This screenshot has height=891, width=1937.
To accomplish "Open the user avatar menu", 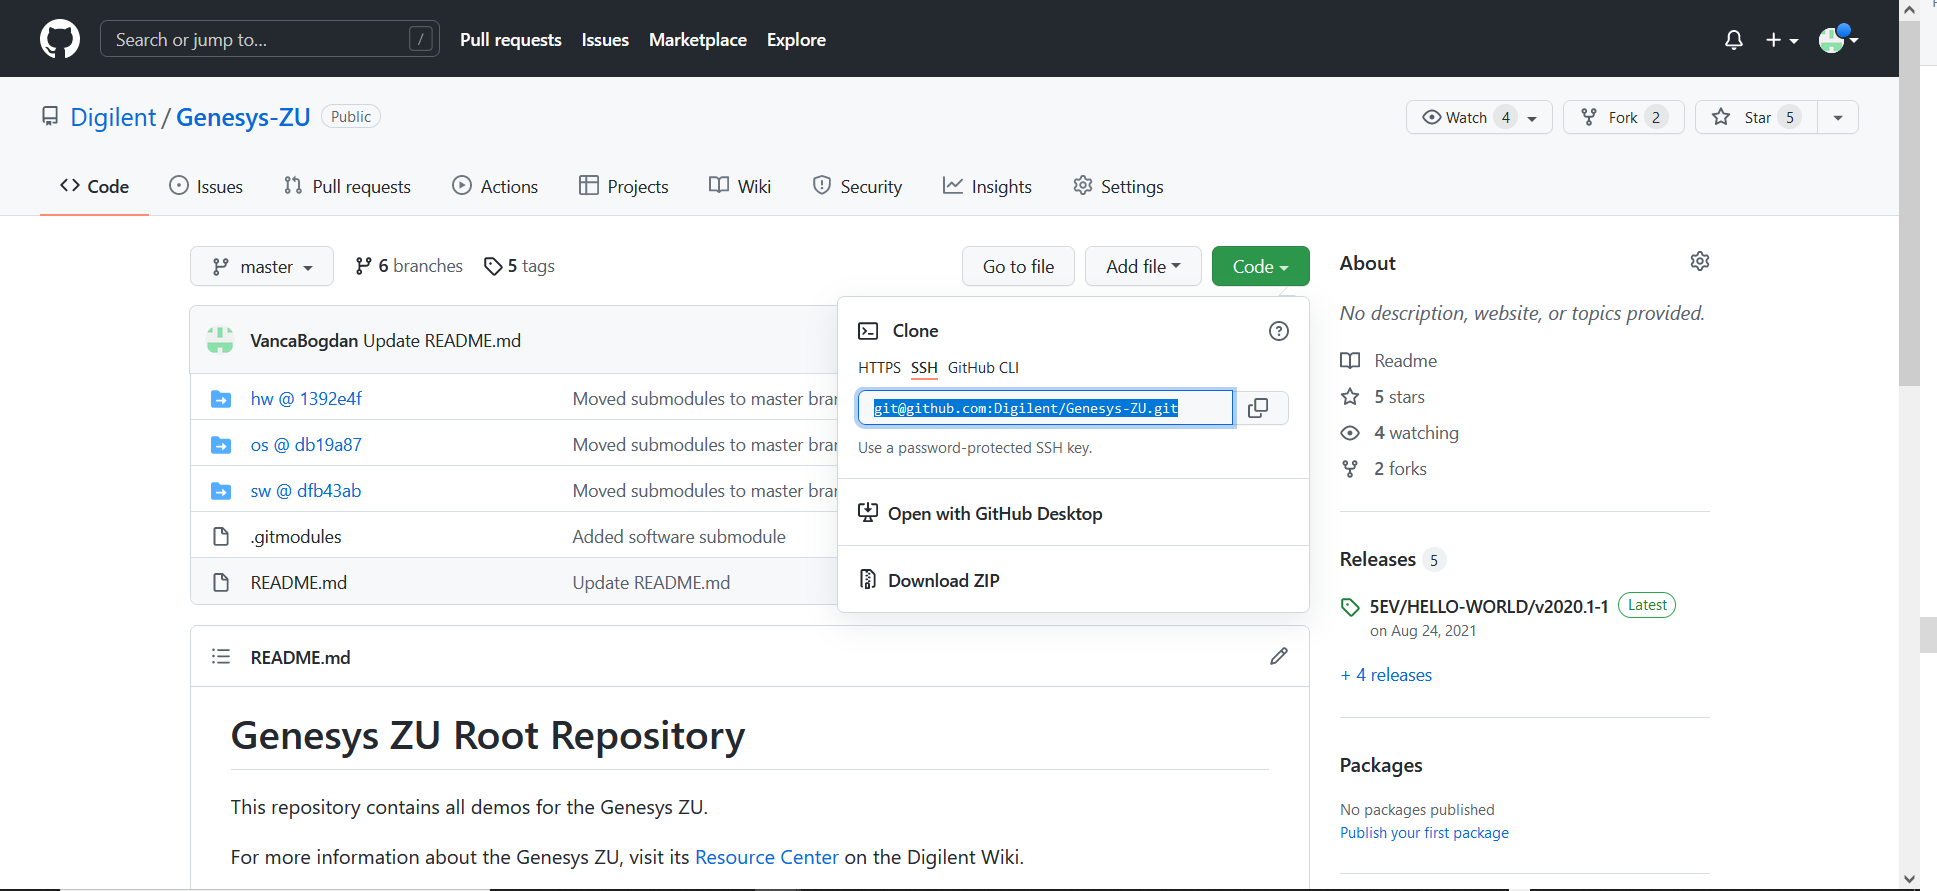I will [x=1838, y=39].
